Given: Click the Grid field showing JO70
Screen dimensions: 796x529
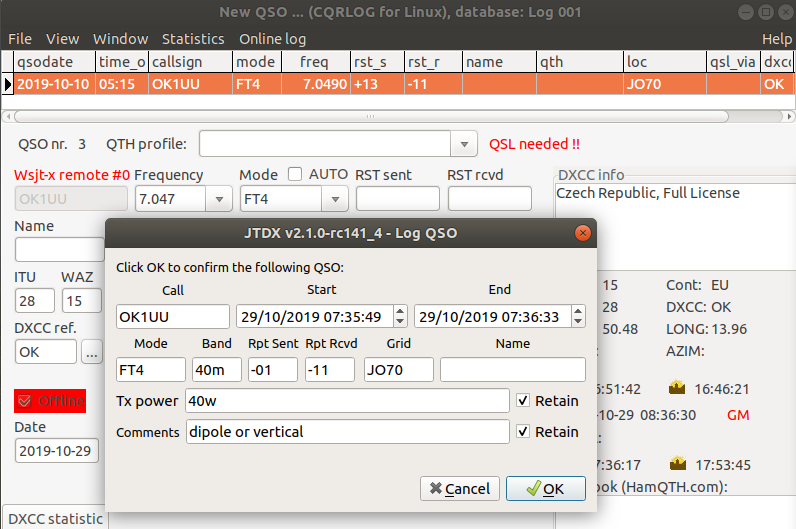Looking at the screenshot, I should (399, 370).
